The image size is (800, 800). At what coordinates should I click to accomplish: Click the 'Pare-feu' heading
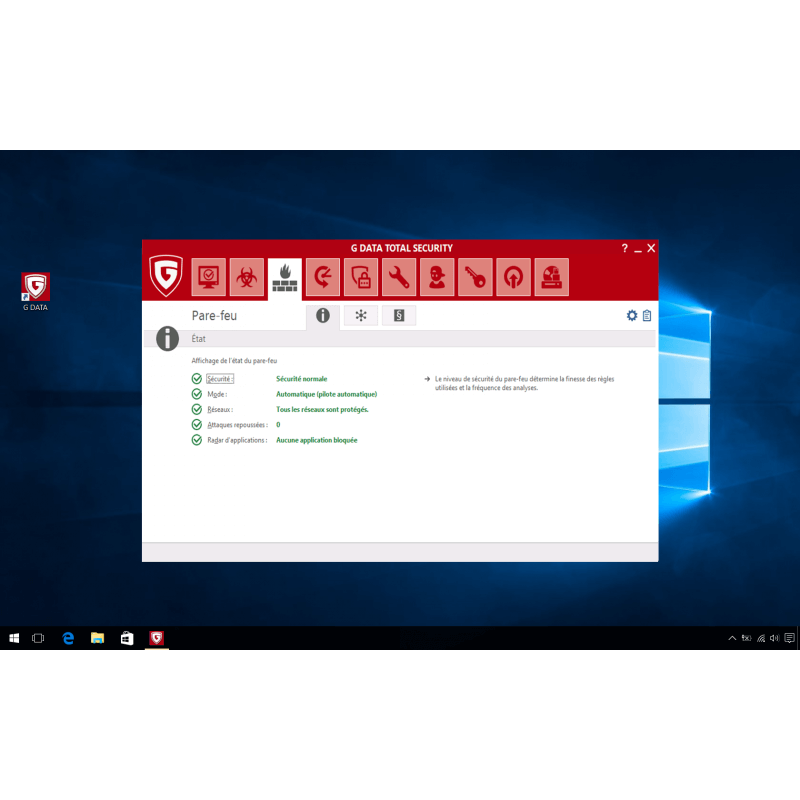click(x=214, y=316)
